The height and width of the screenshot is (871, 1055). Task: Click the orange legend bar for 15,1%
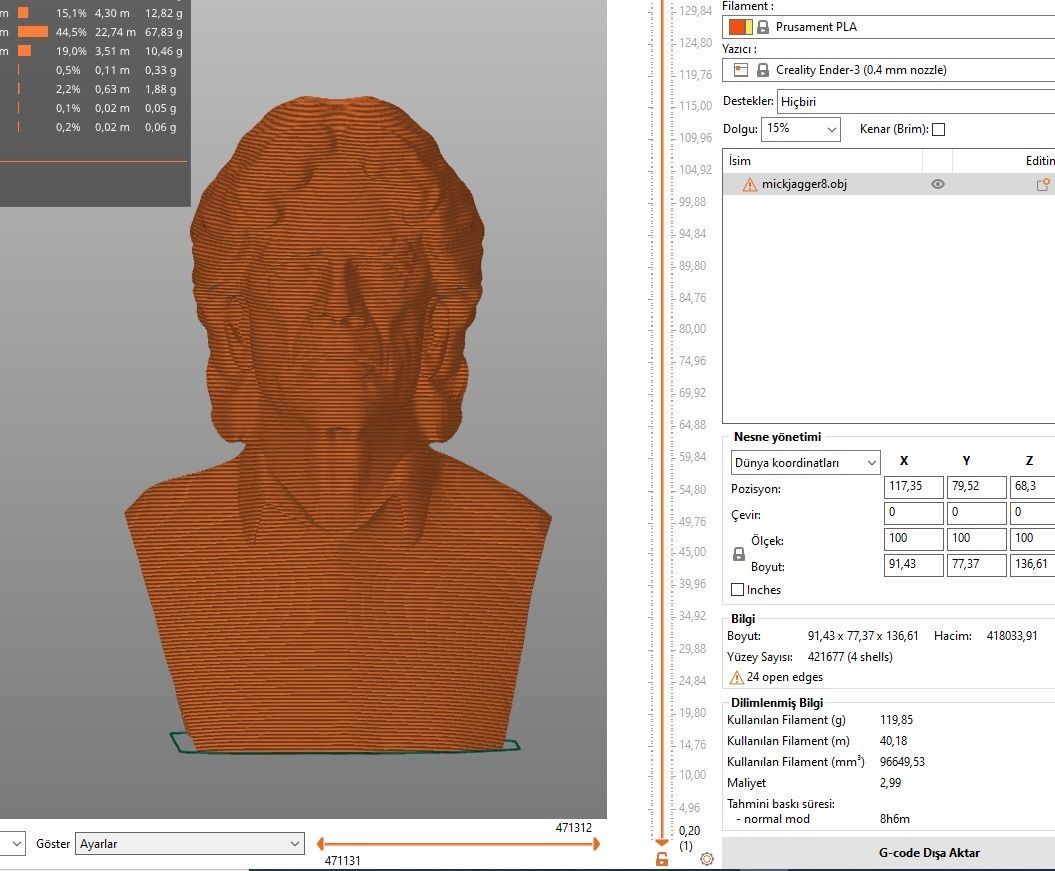click(x=23, y=13)
